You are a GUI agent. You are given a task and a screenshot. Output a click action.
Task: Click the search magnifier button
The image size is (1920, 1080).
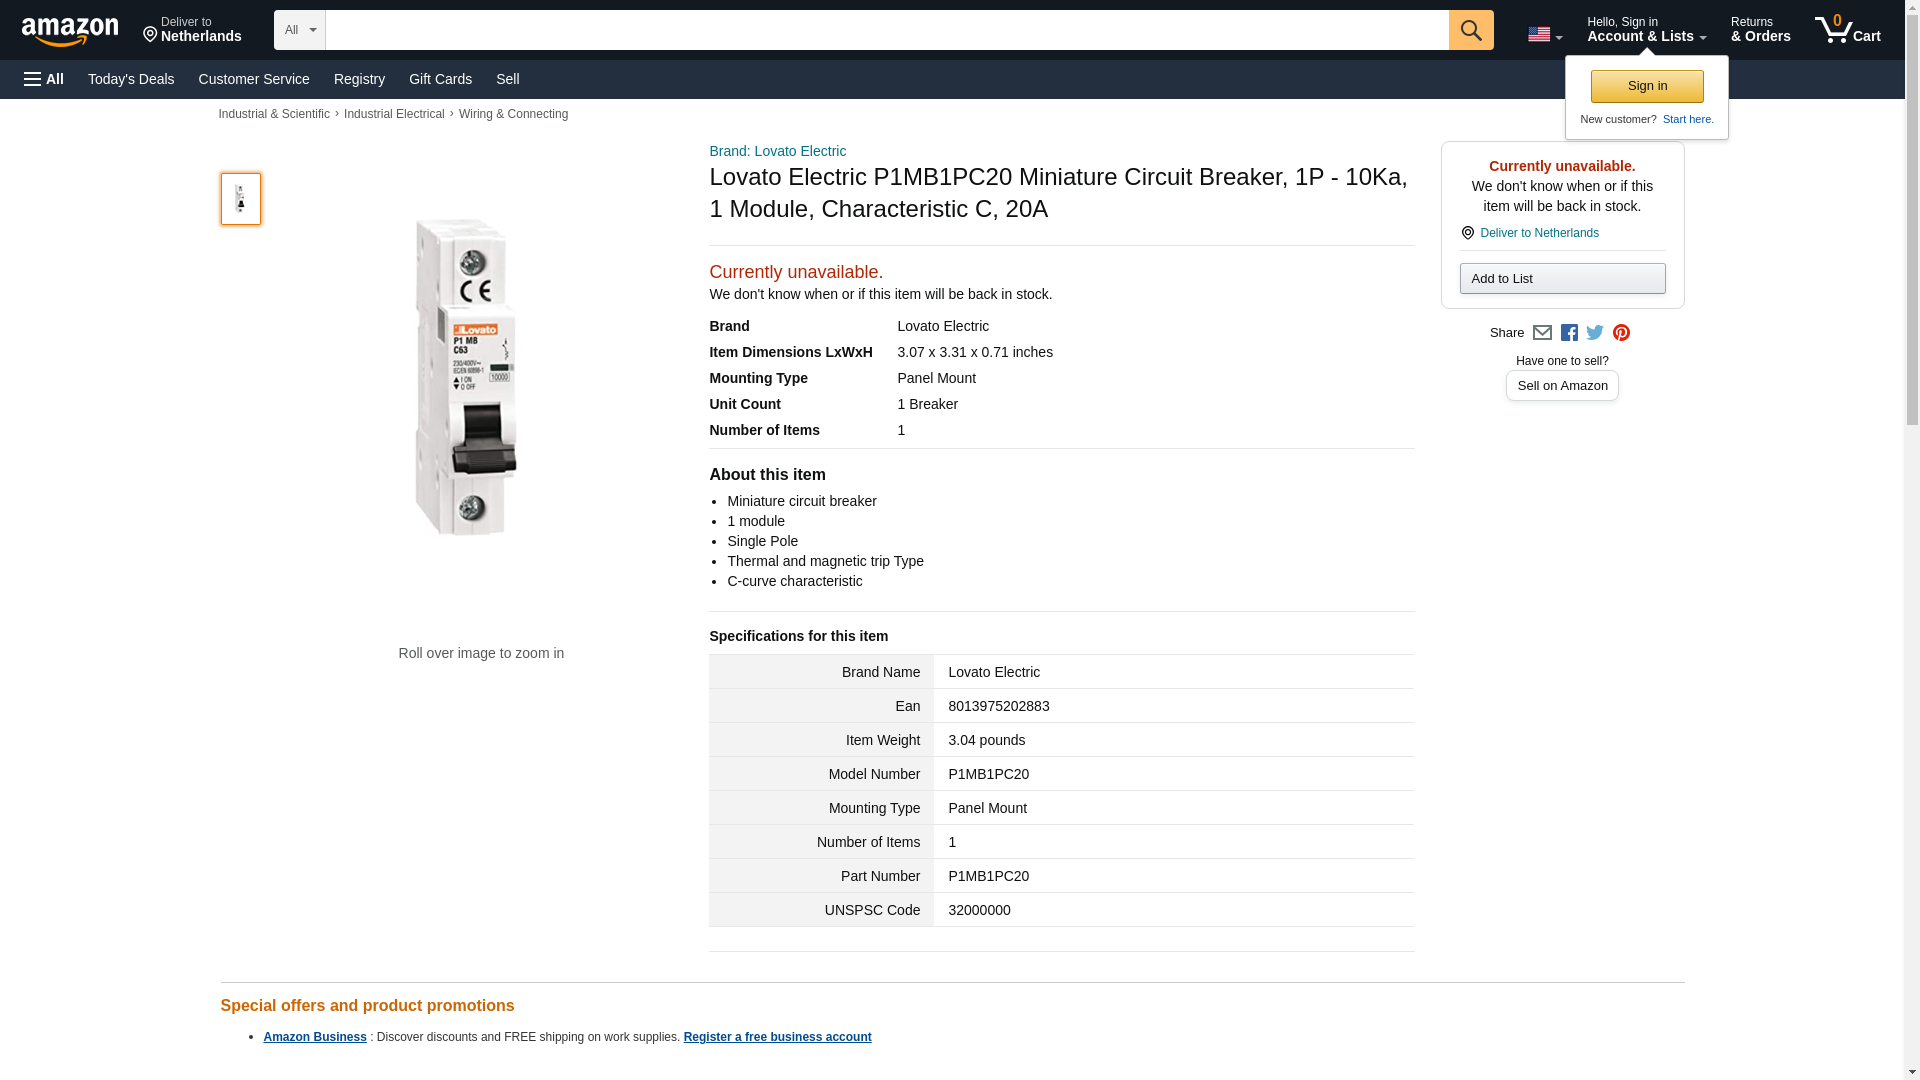1470,30
